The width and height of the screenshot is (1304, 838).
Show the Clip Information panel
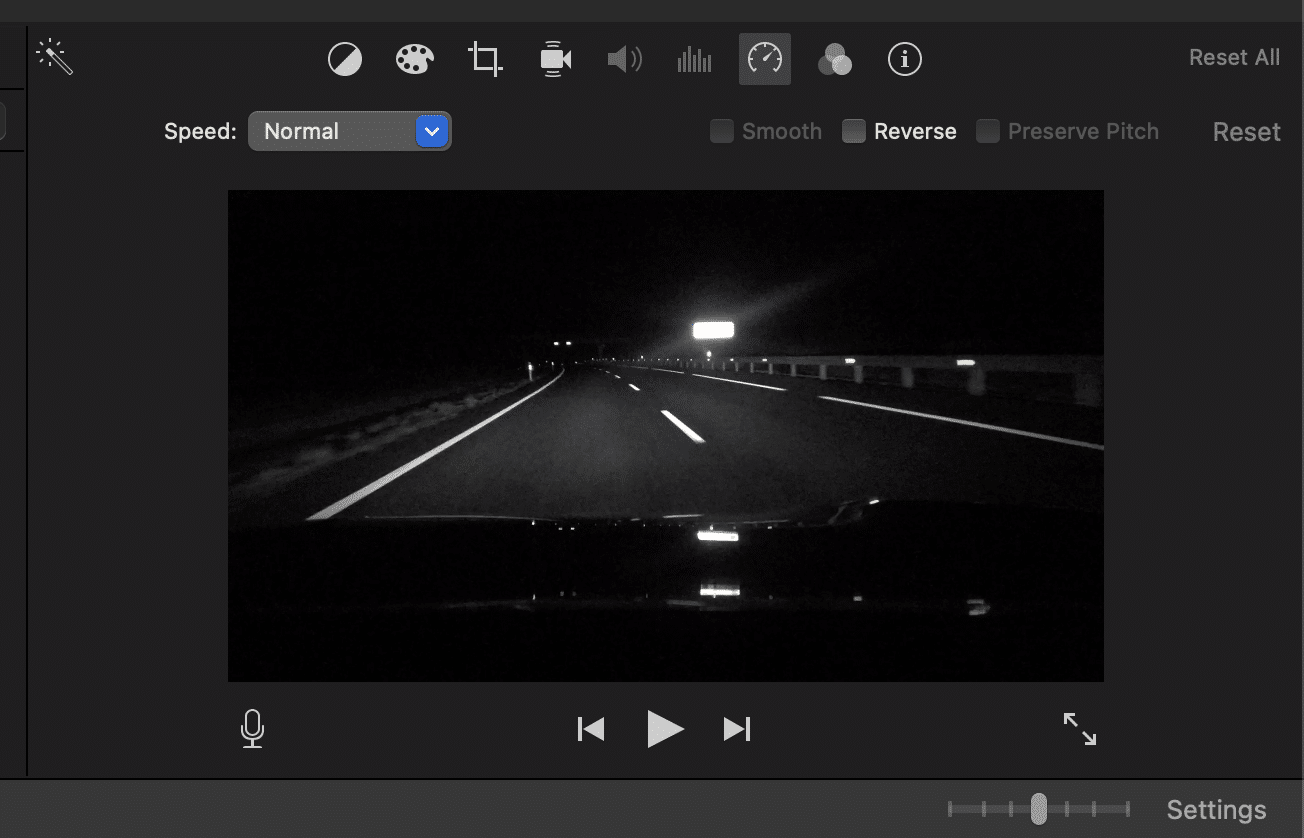904,59
